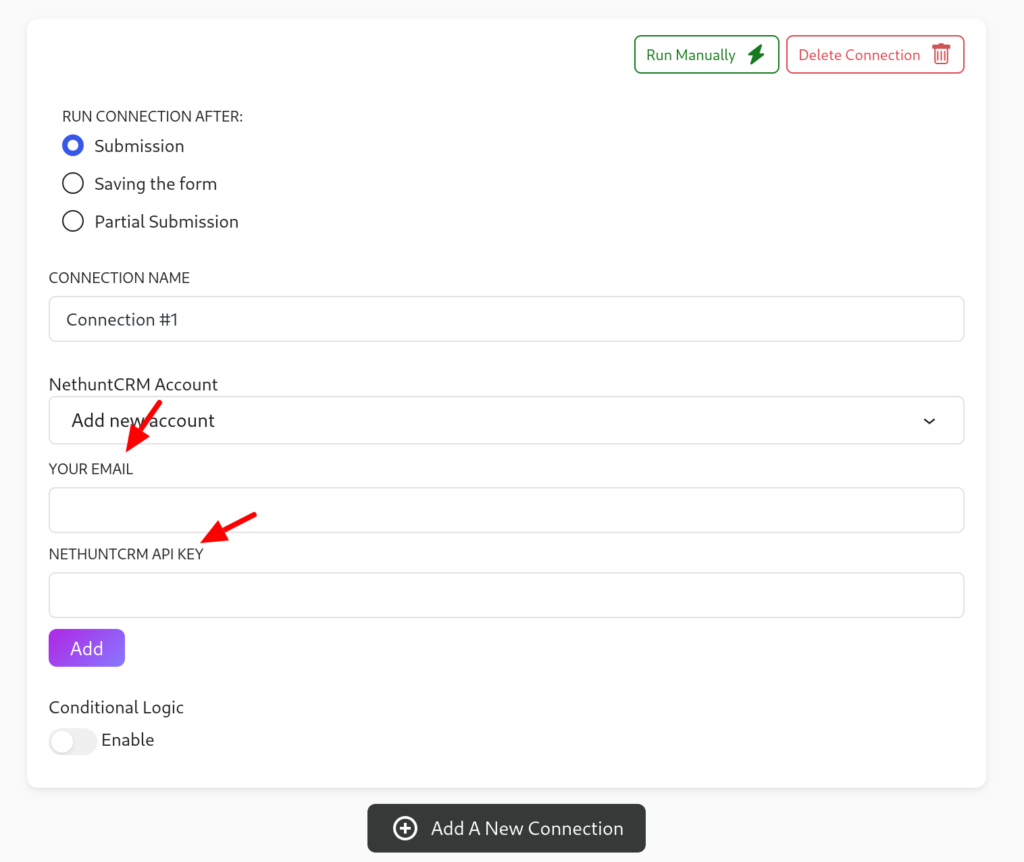Viewport: 1024px width, 862px height.
Task: Click the "RUN CONNECTION AFTER:" label
Action: coord(152,116)
